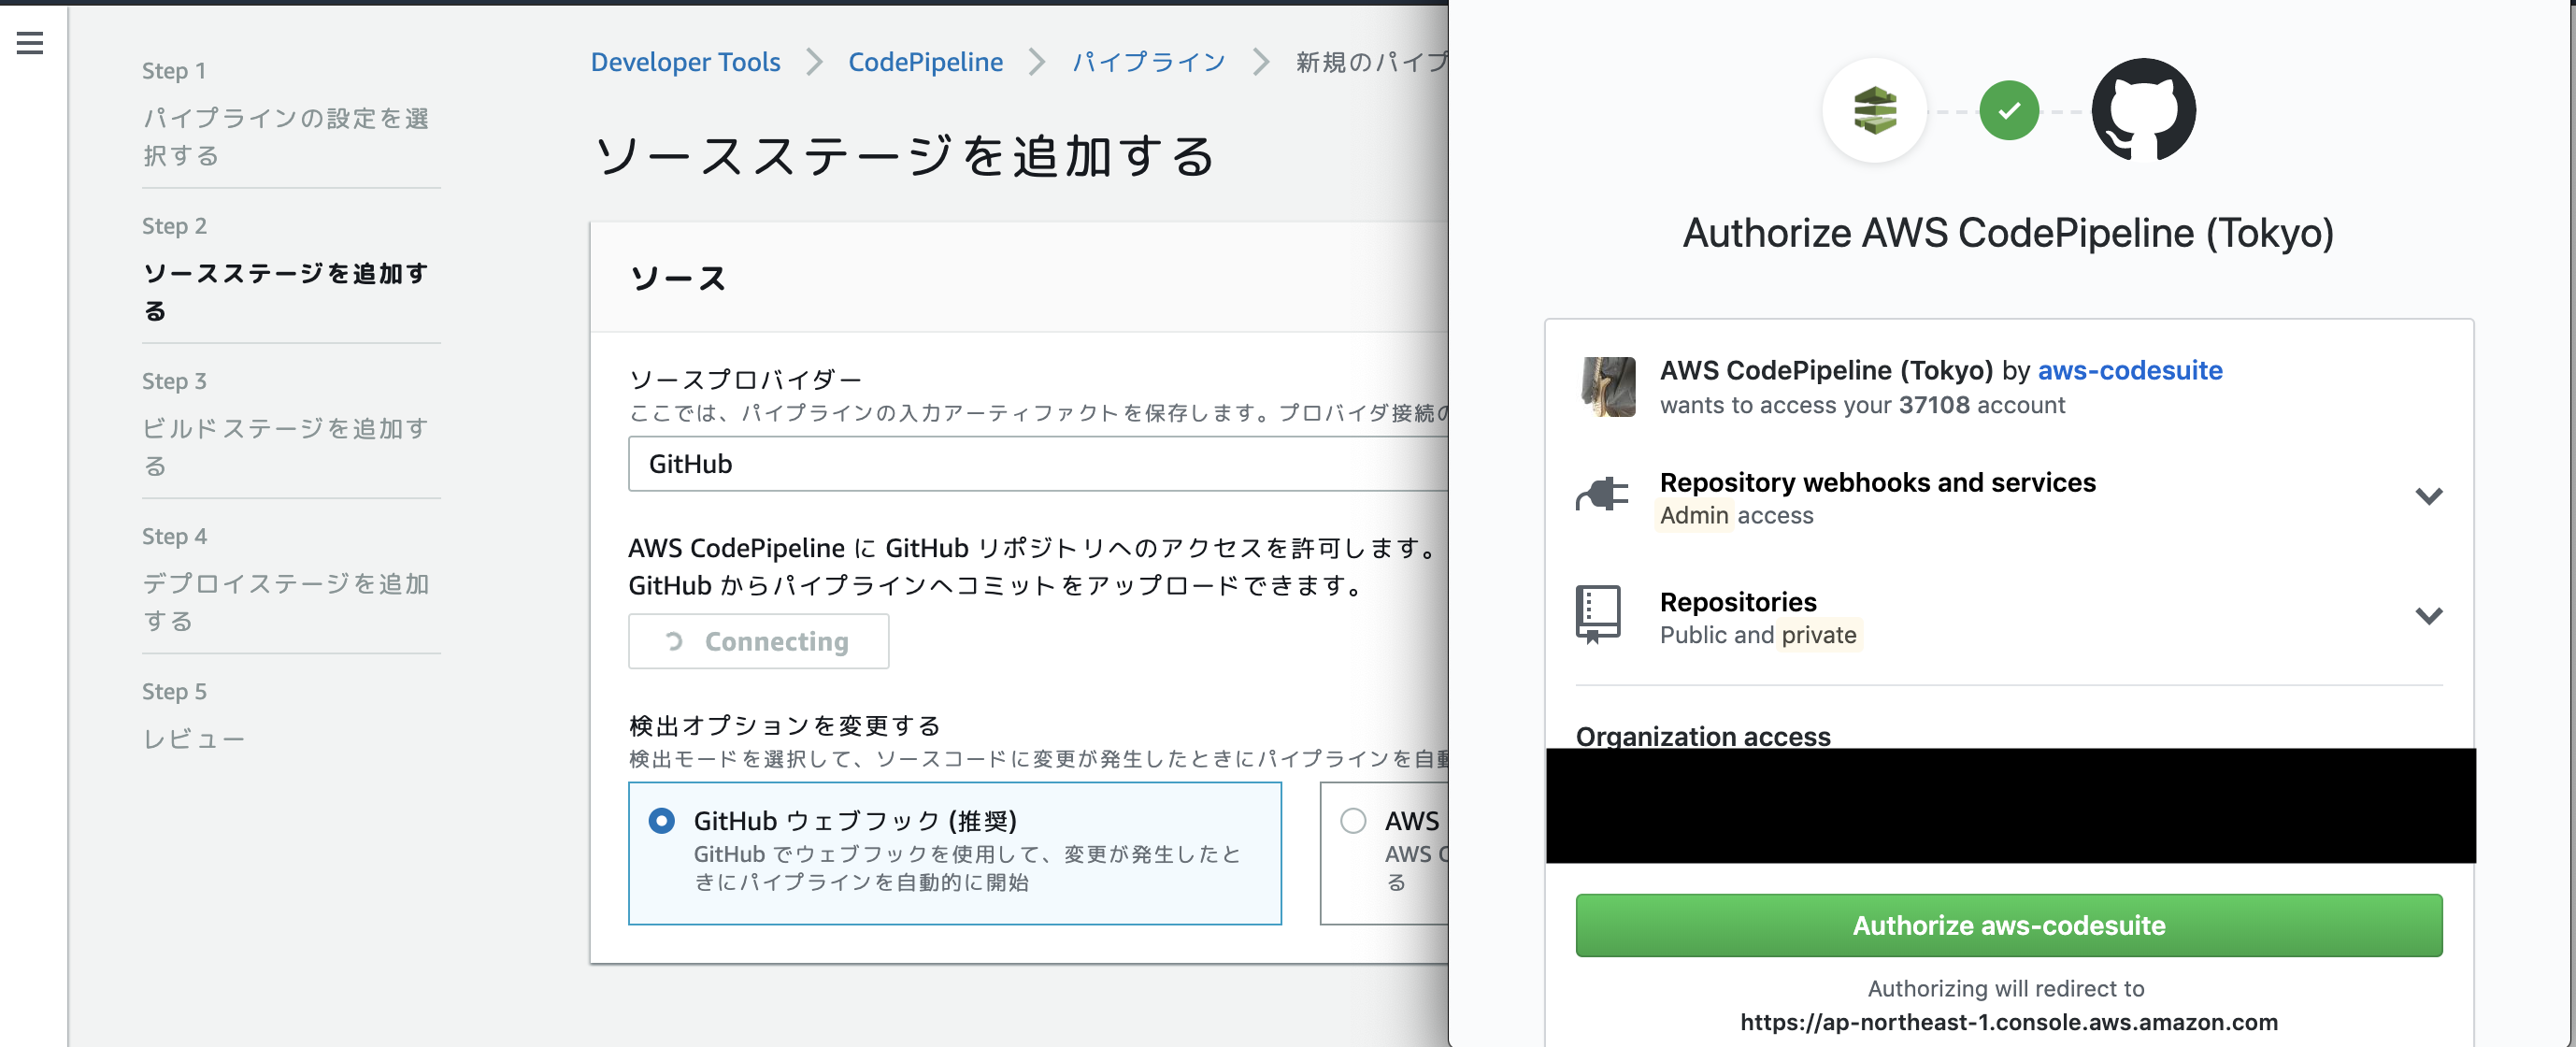The height and width of the screenshot is (1047, 2576).
Task: Open CodePipeline breadcrumb link
Action: [925, 62]
